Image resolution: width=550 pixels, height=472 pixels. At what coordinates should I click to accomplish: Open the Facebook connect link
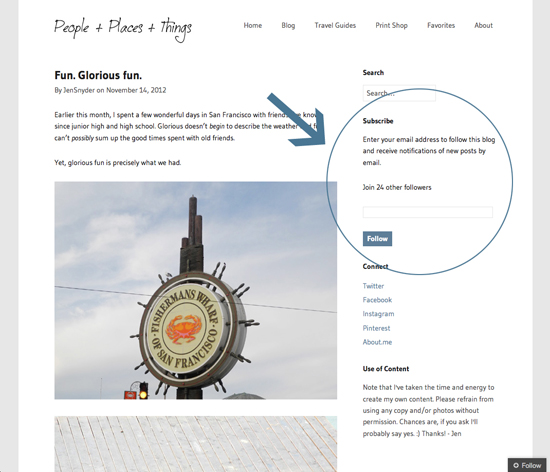[x=377, y=300]
